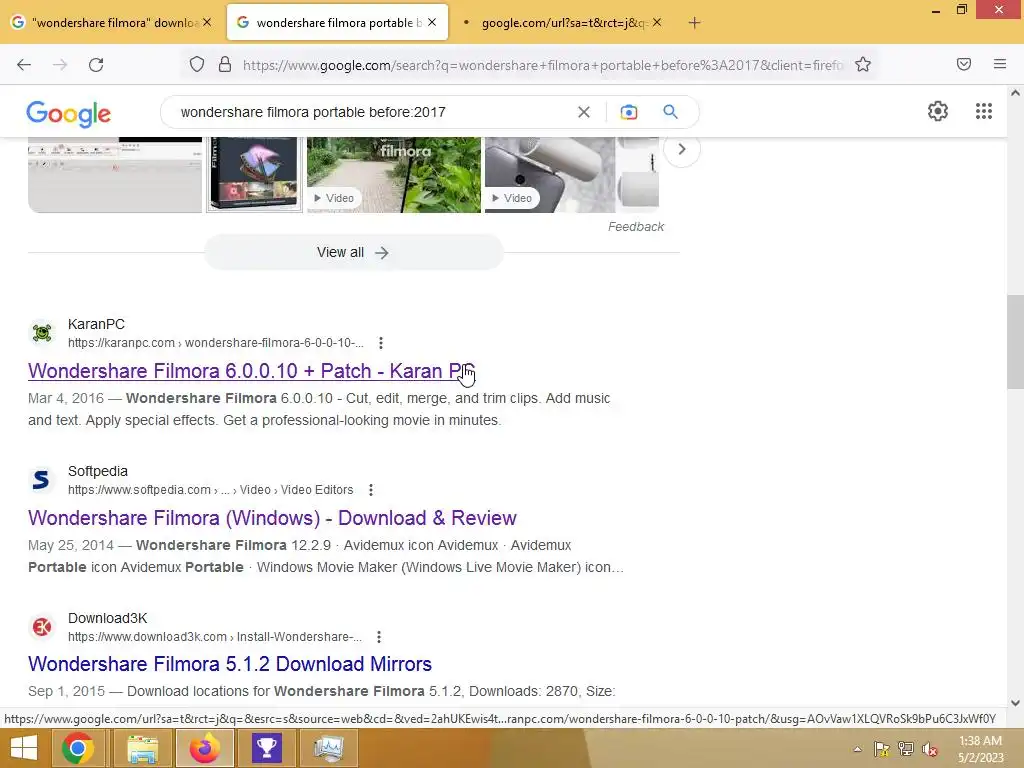Select wondershare filmora portable tab
Screen dimensions: 1024x768
[330, 23]
